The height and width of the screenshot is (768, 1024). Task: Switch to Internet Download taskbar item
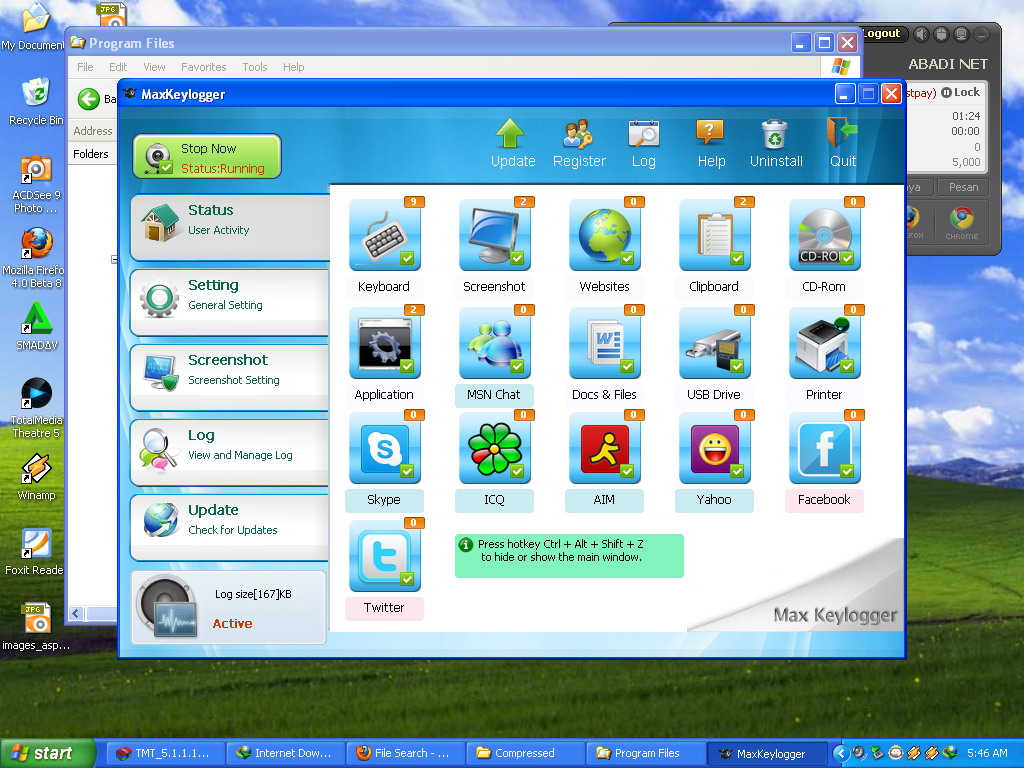(x=285, y=753)
